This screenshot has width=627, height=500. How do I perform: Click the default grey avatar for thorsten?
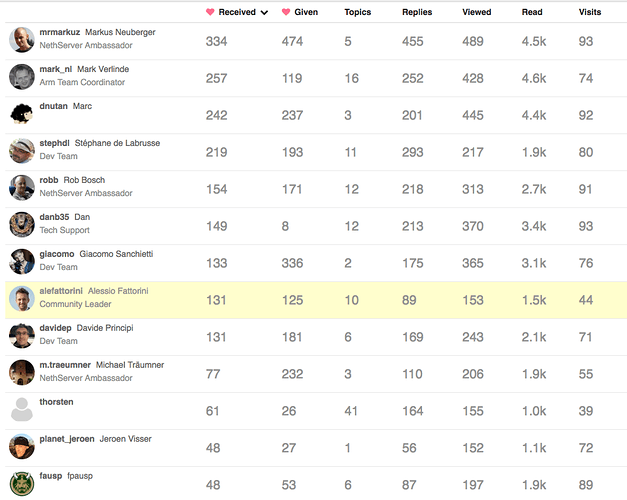pyautogui.click(x=22, y=410)
